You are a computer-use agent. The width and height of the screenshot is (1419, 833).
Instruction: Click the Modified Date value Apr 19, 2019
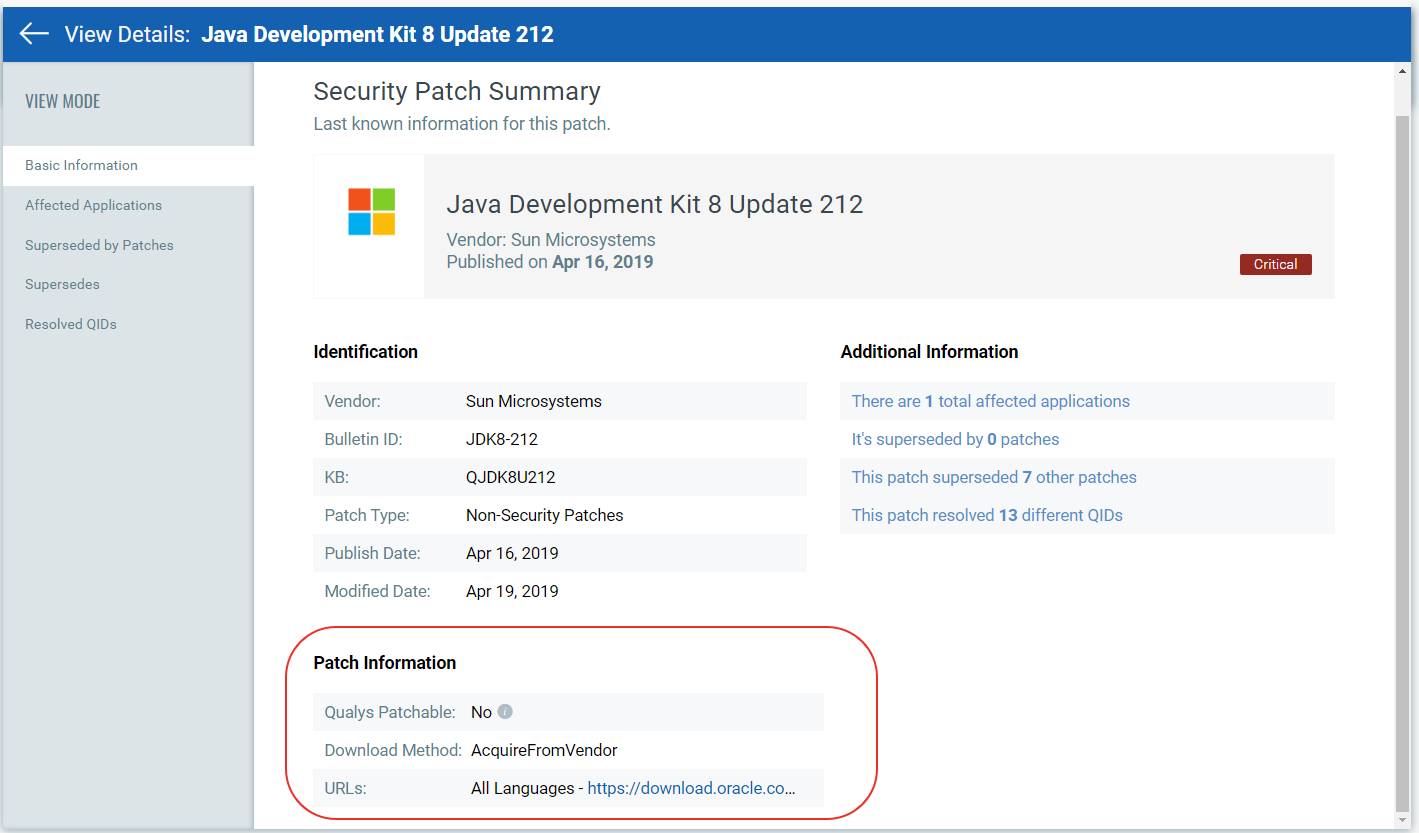click(512, 591)
